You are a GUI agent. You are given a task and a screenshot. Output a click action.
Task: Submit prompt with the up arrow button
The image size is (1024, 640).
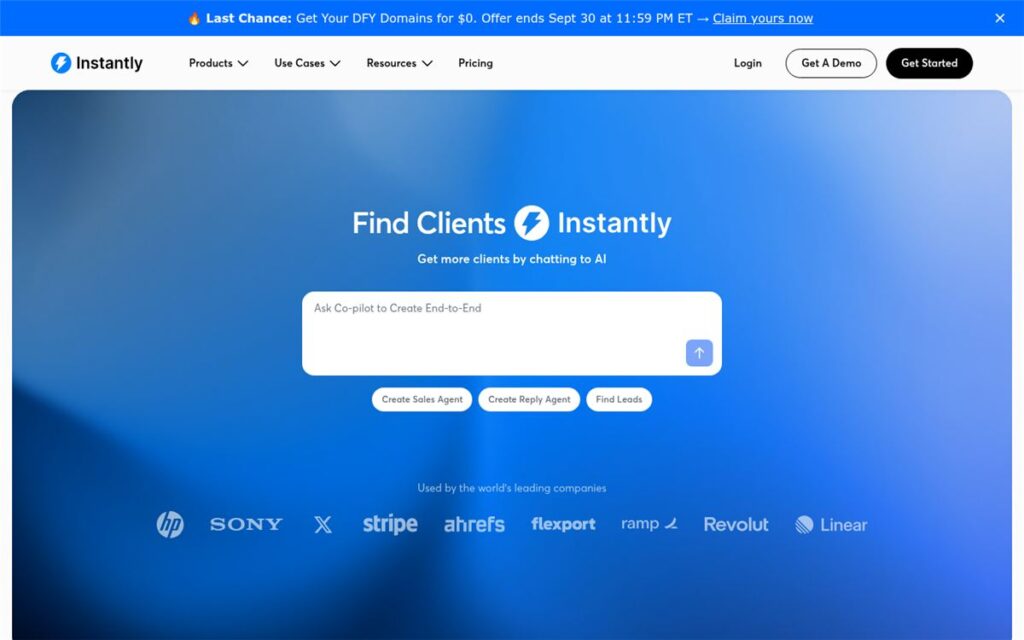coord(699,353)
